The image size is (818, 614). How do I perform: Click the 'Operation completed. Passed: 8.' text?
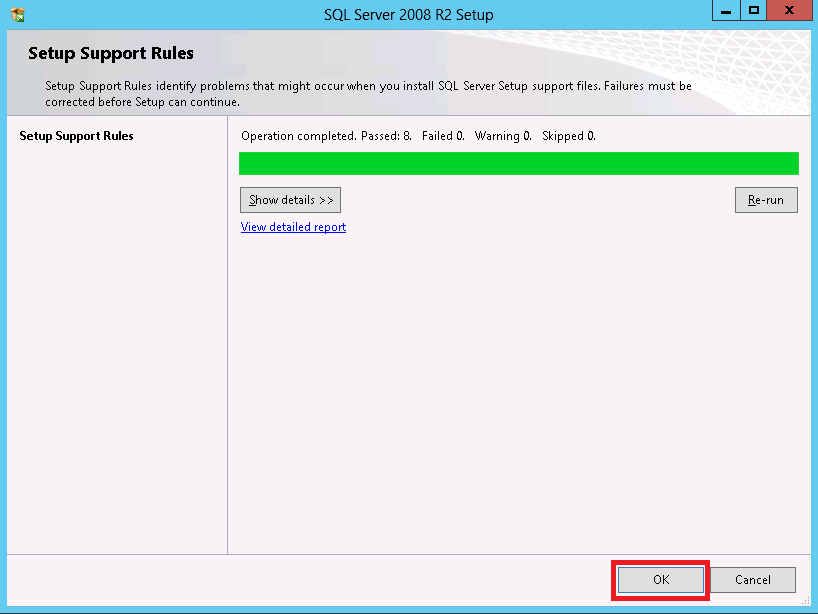tap(327, 136)
